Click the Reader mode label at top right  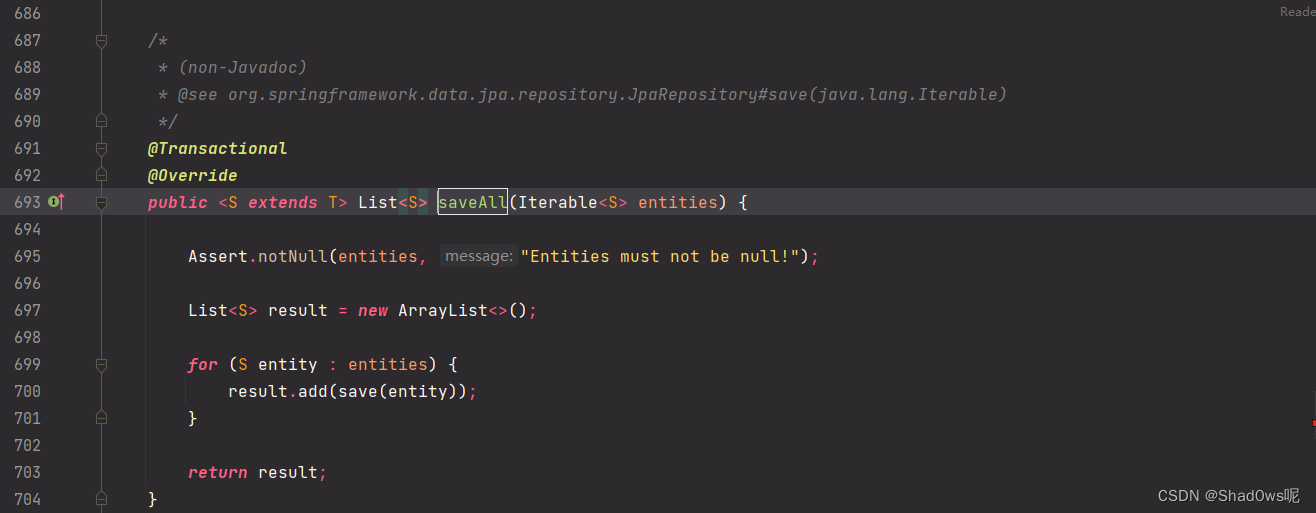(x=1297, y=12)
